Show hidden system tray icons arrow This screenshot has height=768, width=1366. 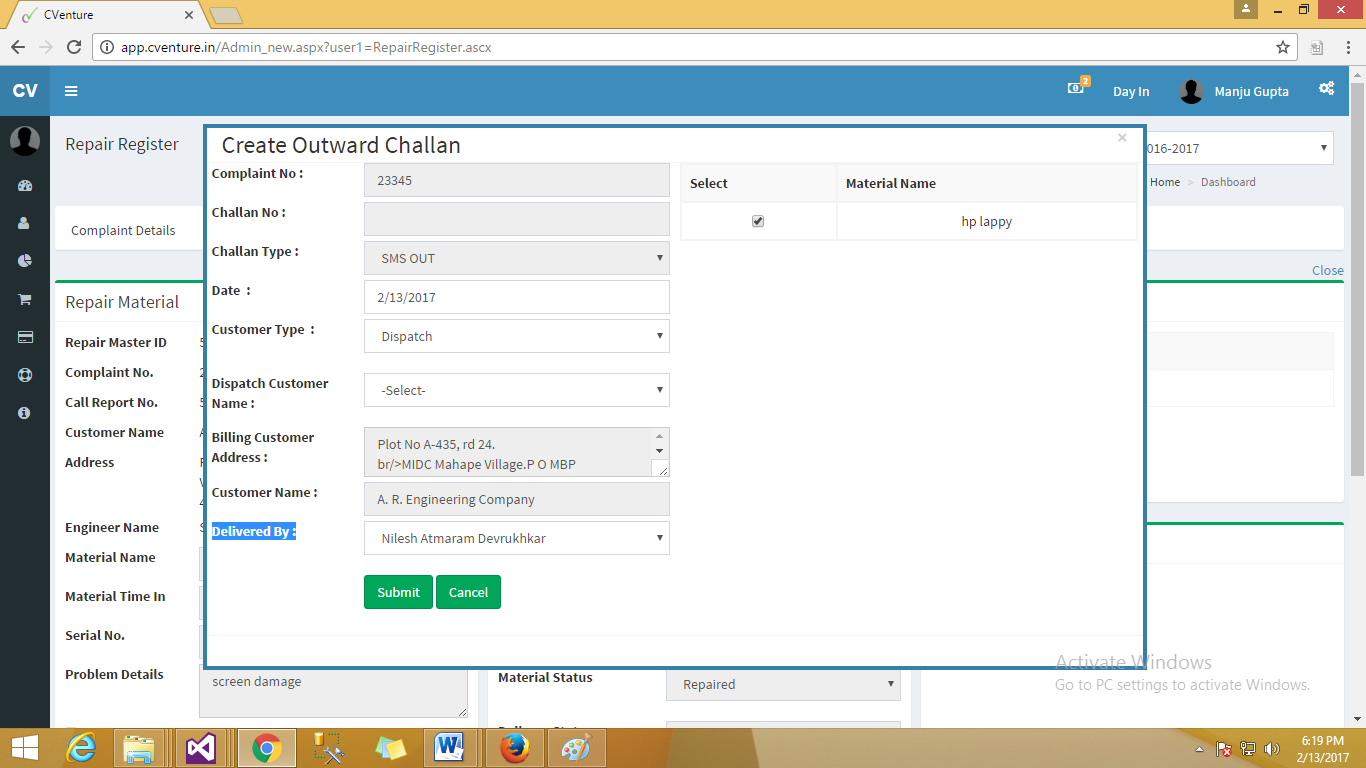1200,749
